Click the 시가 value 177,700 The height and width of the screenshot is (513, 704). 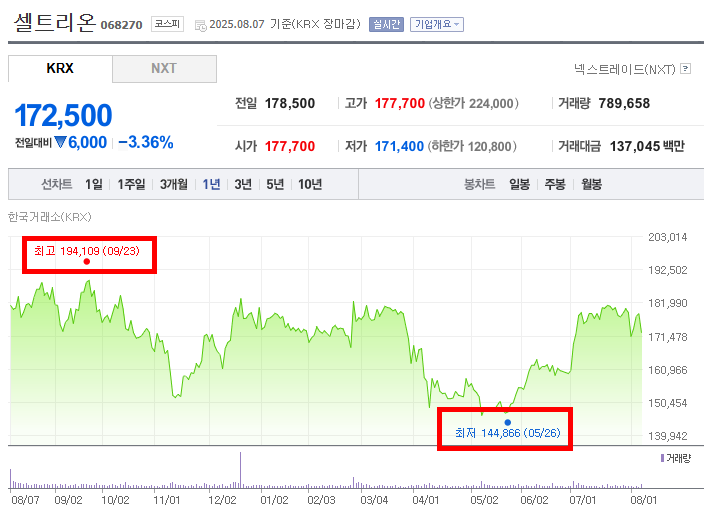pos(290,146)
